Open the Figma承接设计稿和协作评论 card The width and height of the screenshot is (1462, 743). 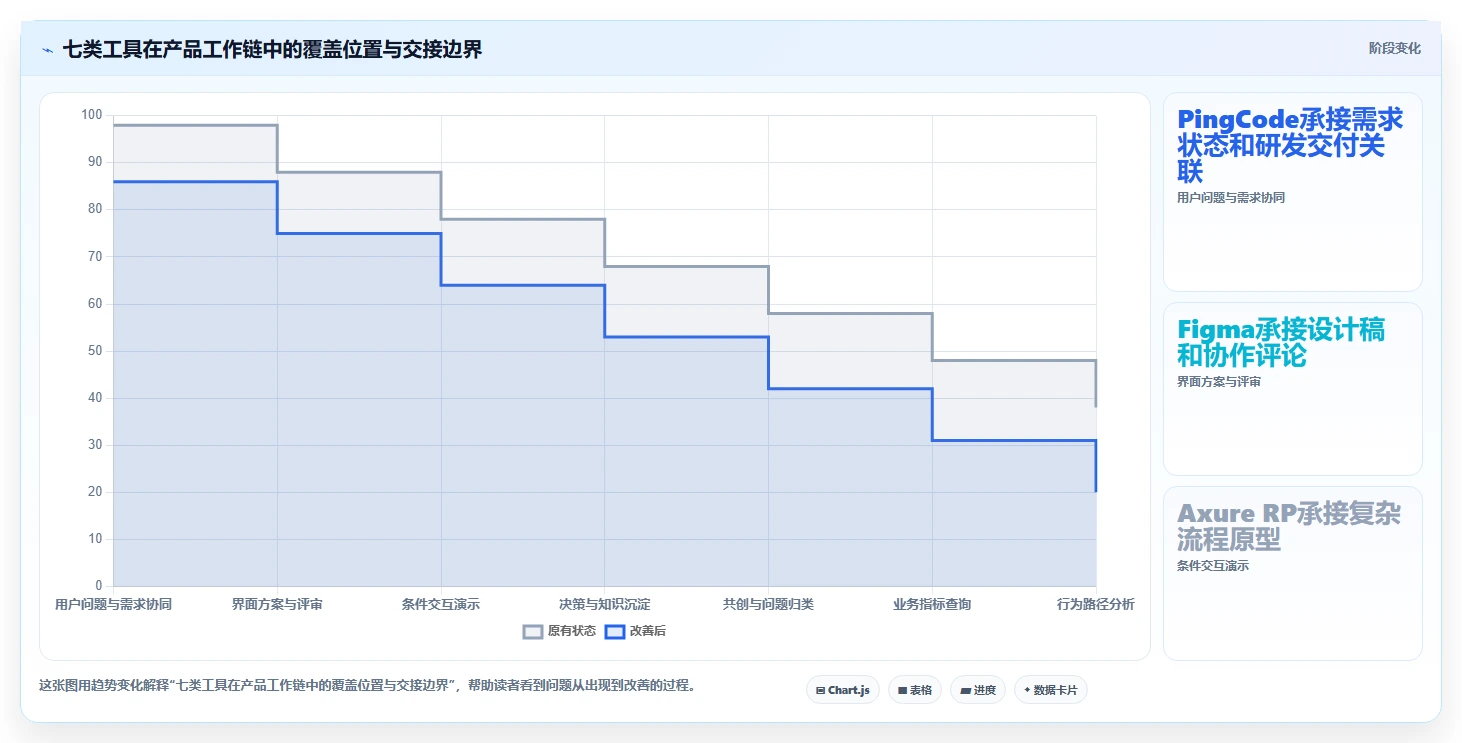1293,389
